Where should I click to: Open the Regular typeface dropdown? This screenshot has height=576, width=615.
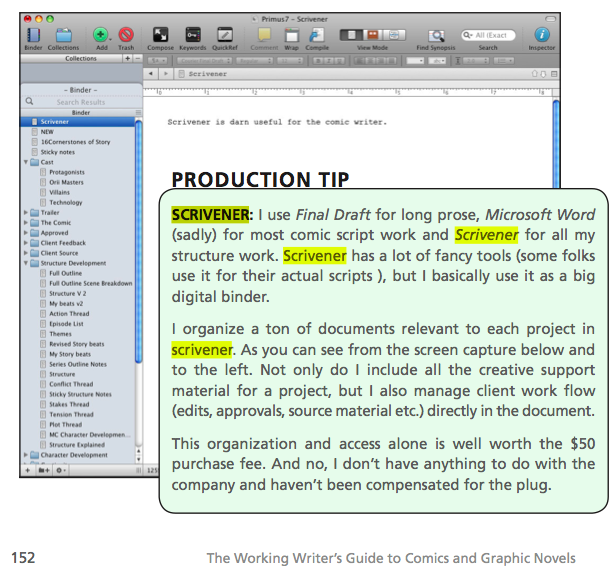tap(254, 61)
